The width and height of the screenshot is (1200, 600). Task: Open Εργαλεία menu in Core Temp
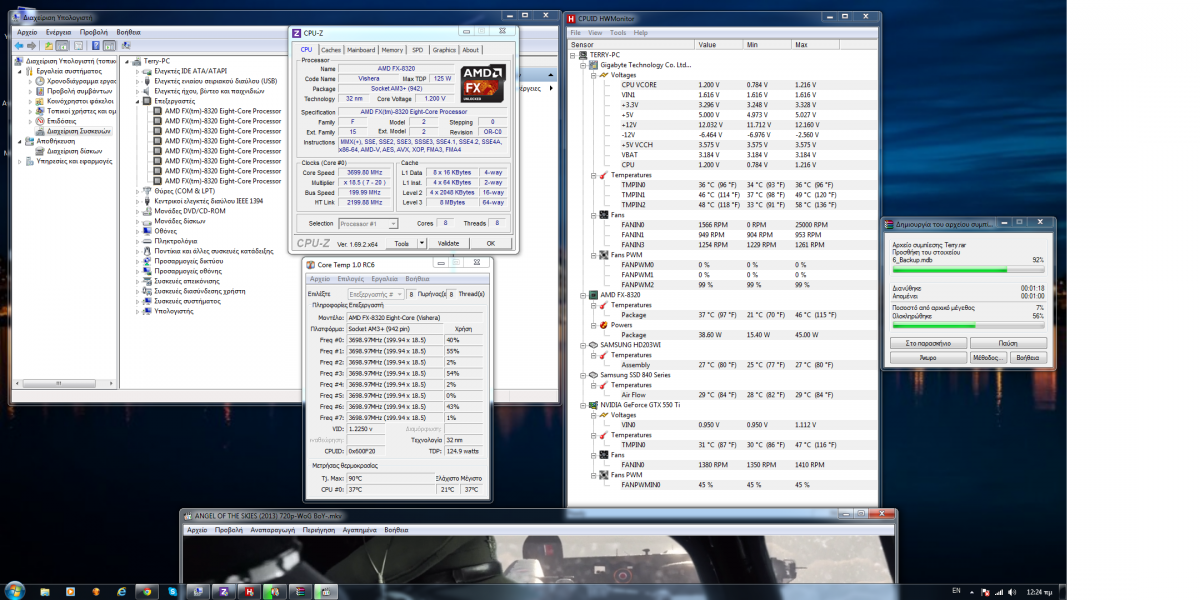coord(384,279)
